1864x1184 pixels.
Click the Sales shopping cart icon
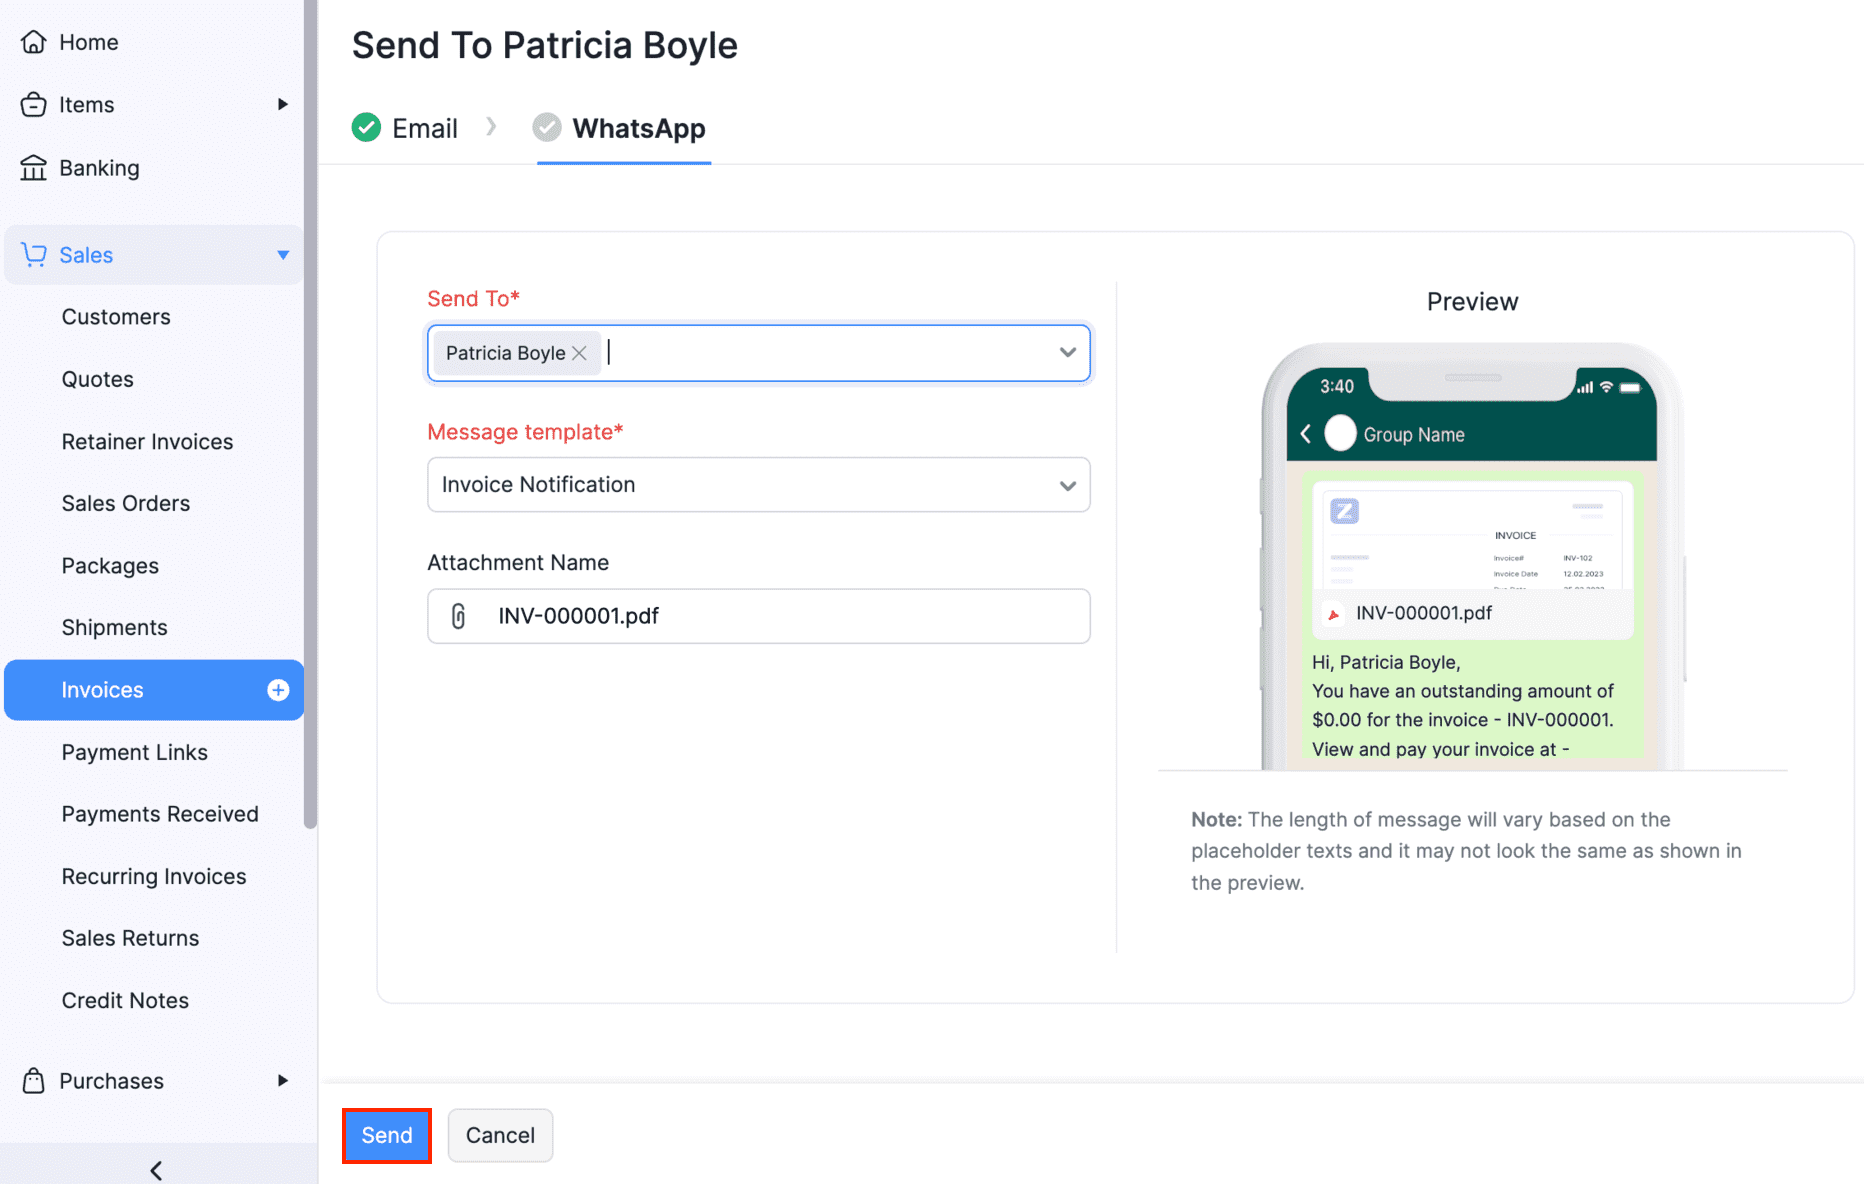point(33,255)
